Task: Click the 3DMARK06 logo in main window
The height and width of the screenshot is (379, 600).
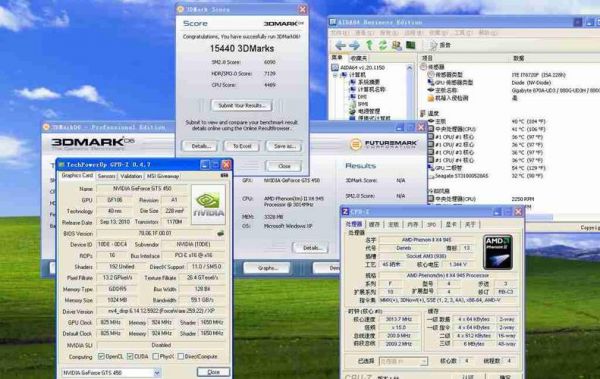Action: pos(93,142)
